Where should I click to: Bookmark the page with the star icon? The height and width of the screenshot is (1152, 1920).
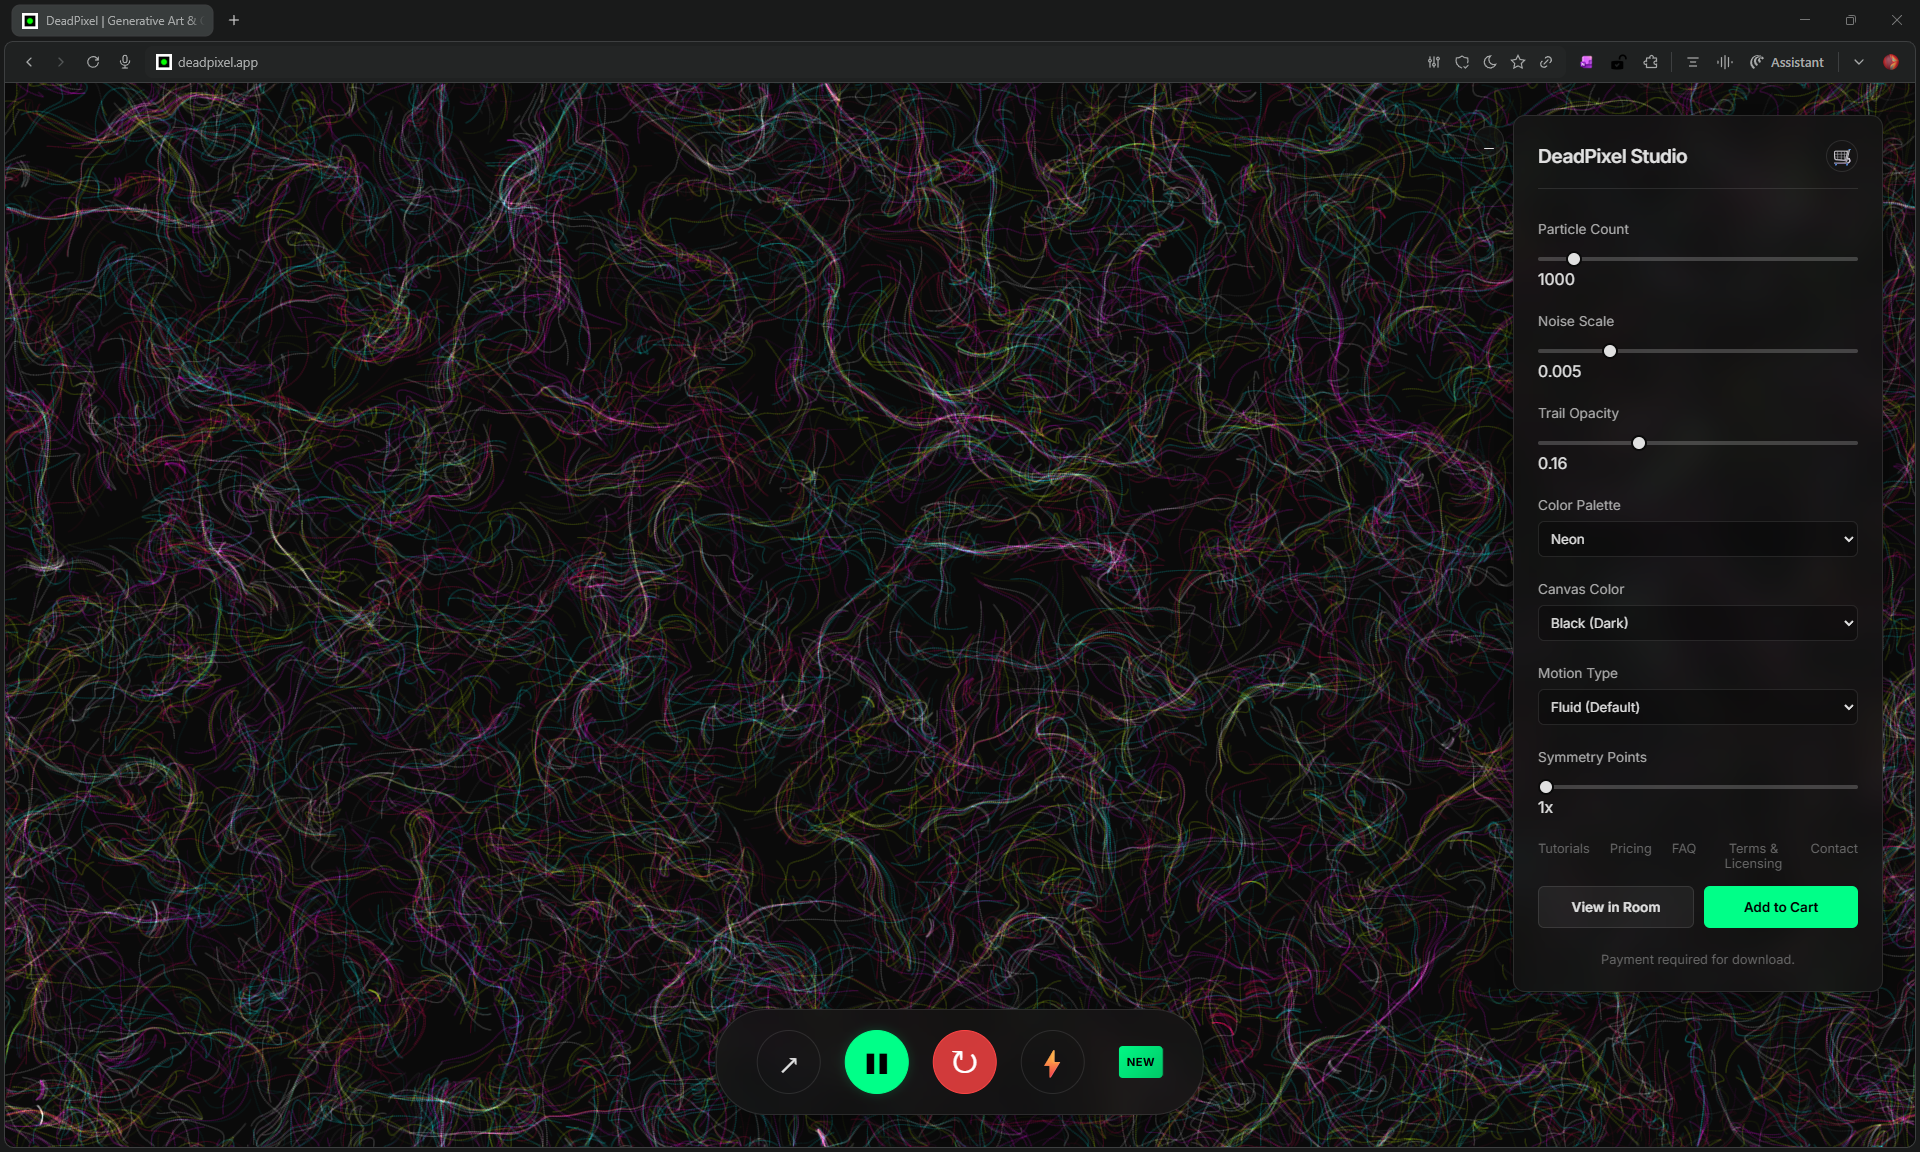point(1518,62)
